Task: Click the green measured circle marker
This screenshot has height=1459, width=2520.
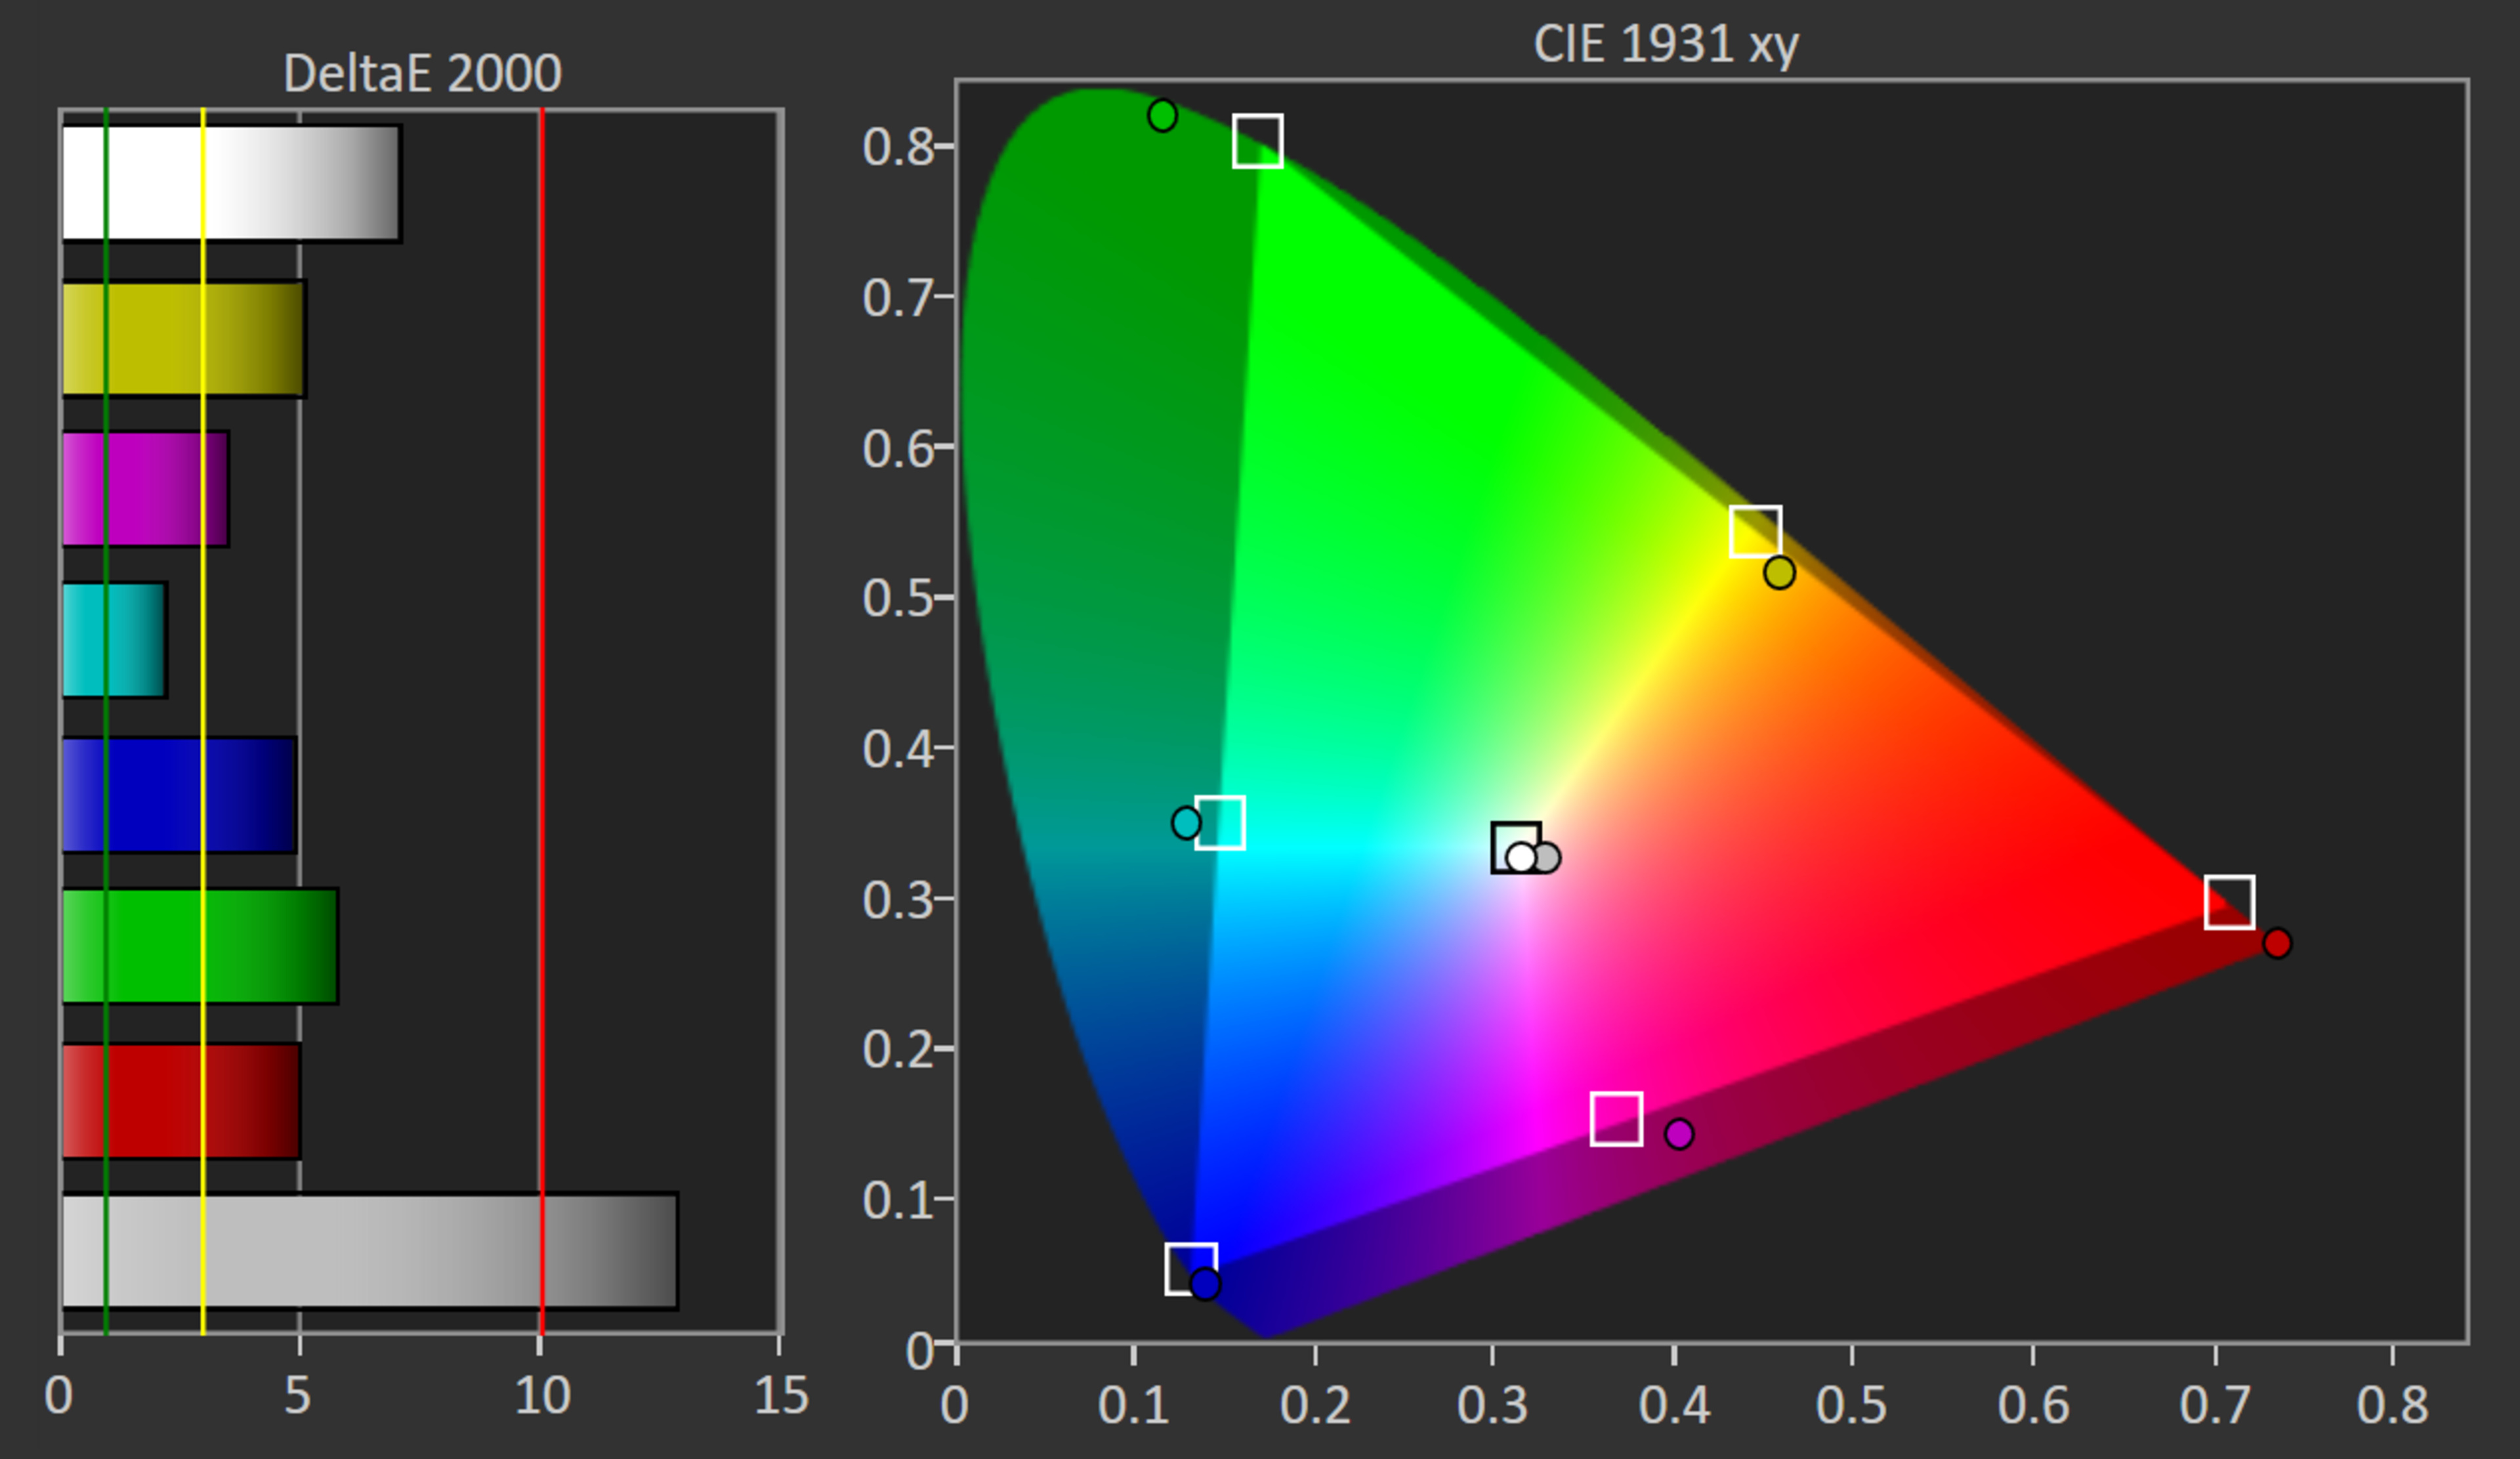Action: pyautogui.click(x=1162, y=116)
